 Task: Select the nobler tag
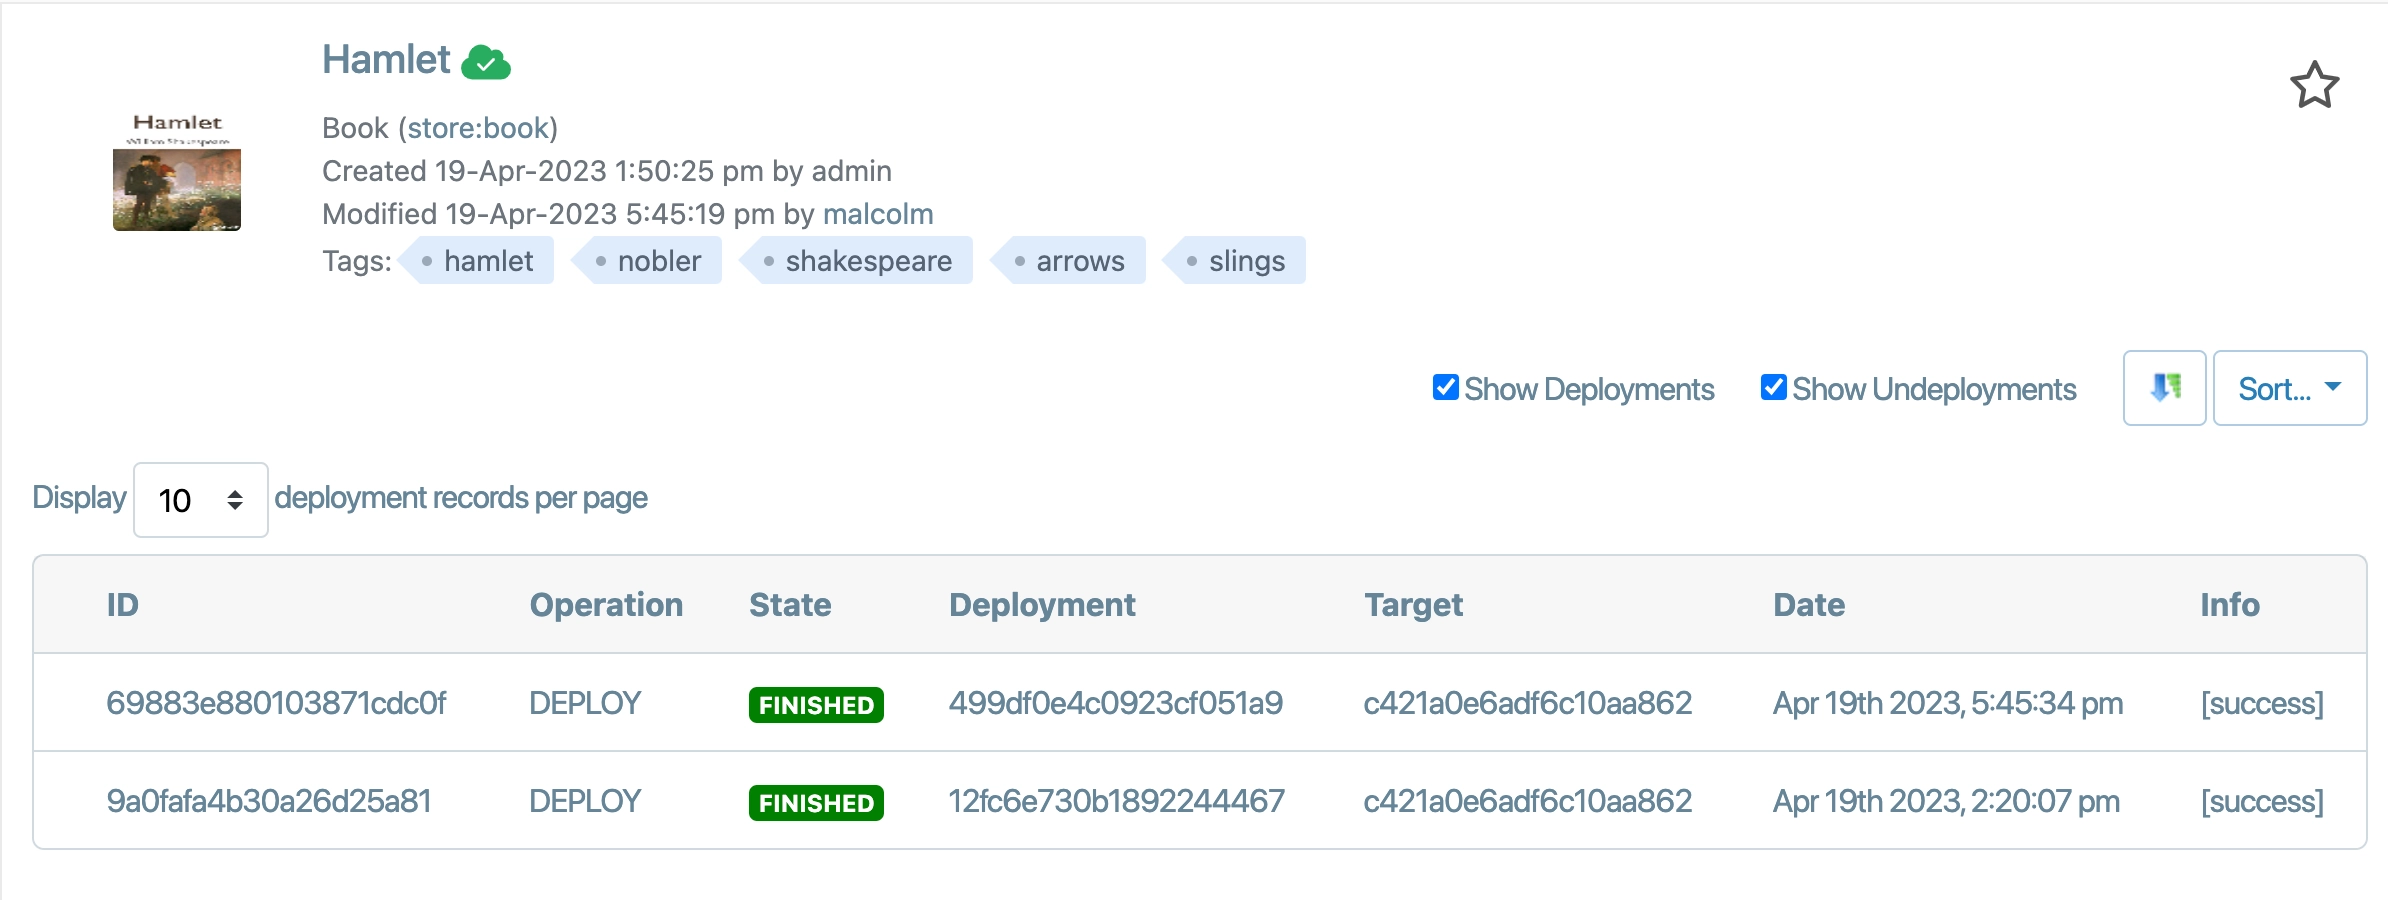(x=658, y=261)
